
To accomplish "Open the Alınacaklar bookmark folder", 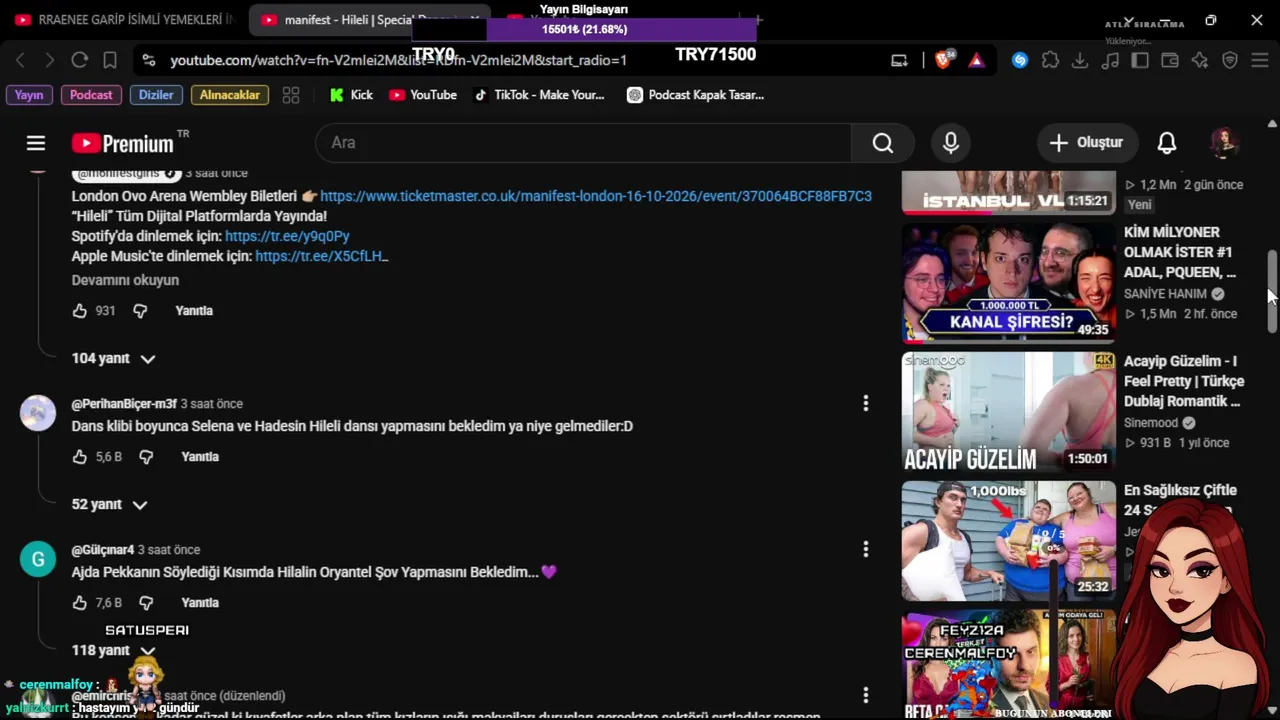I will click(x=230, y=95).
